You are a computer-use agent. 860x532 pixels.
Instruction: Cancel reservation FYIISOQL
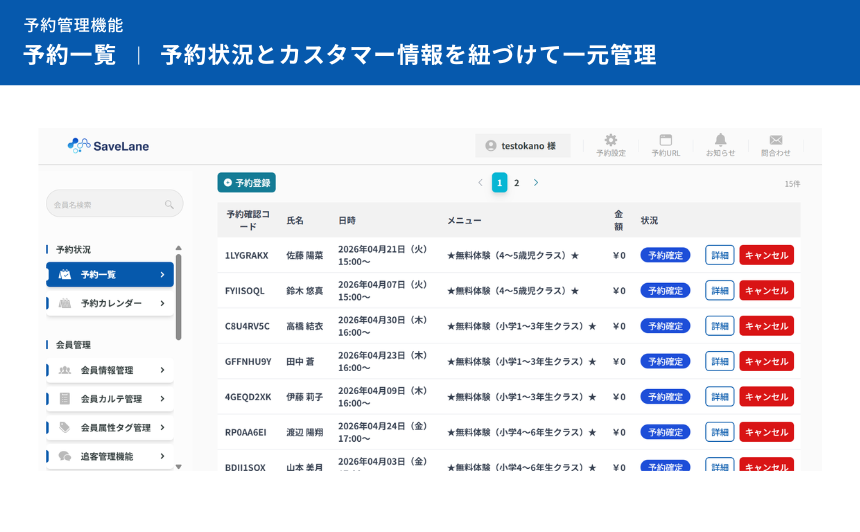tap(766, 291)
